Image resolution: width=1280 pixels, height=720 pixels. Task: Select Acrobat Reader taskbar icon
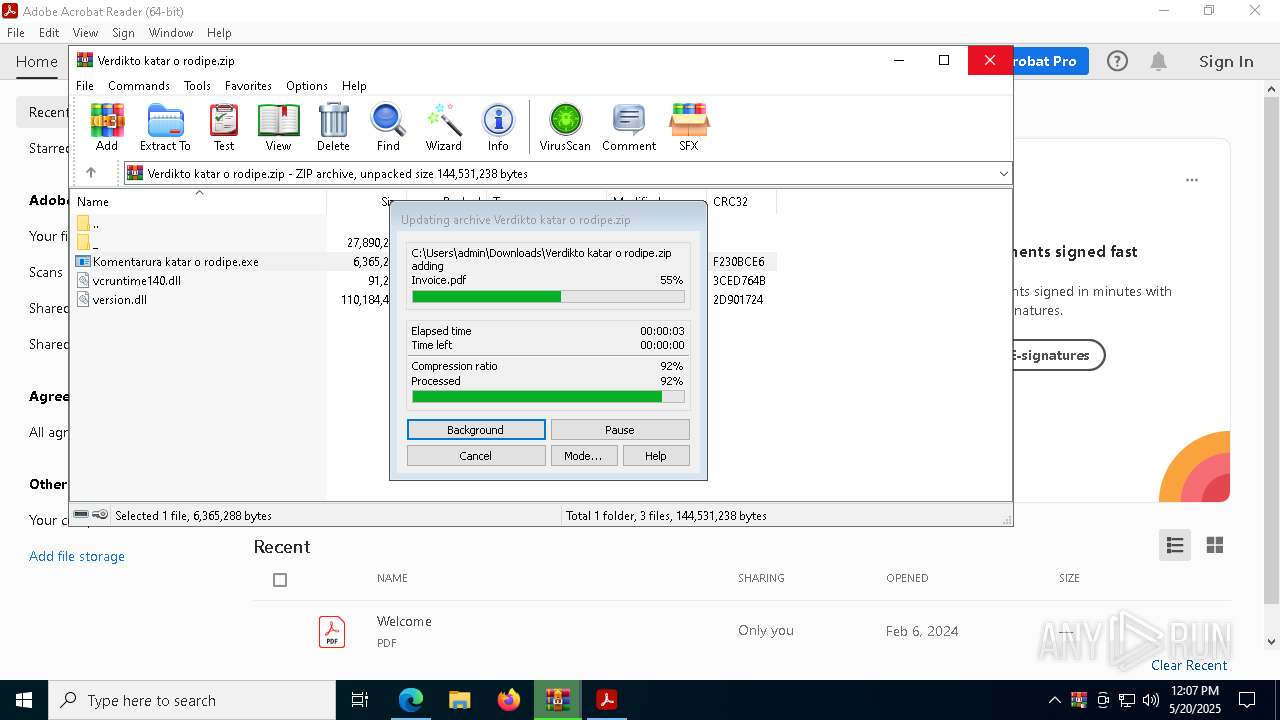coord(606,700)
